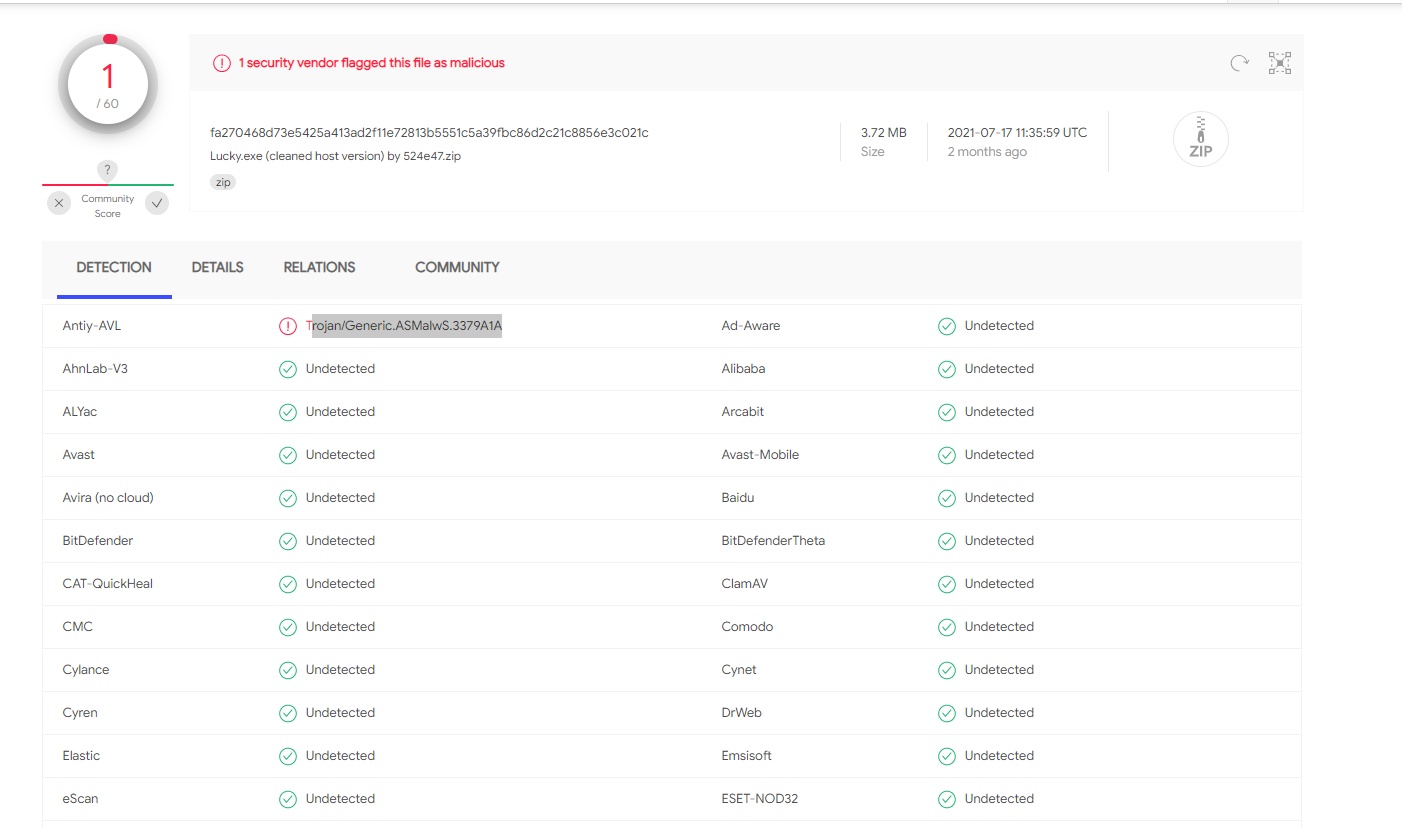Click the CMC vendor name
The width and height of the screenshot is (1402, 828).
[x=77, y=627]
